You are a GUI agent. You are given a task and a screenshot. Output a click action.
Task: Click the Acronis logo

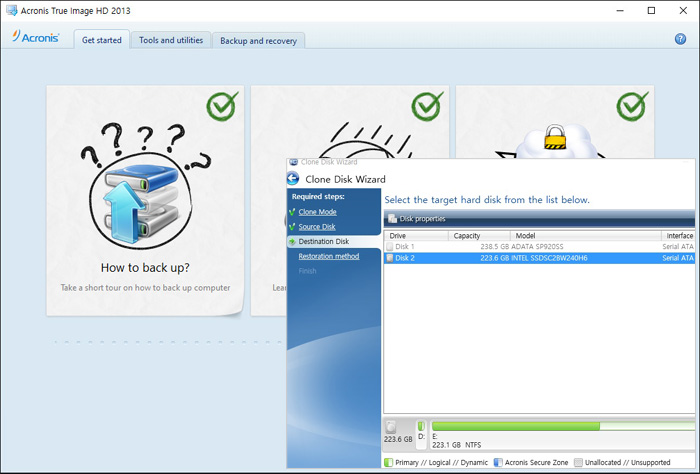point(36,39)
